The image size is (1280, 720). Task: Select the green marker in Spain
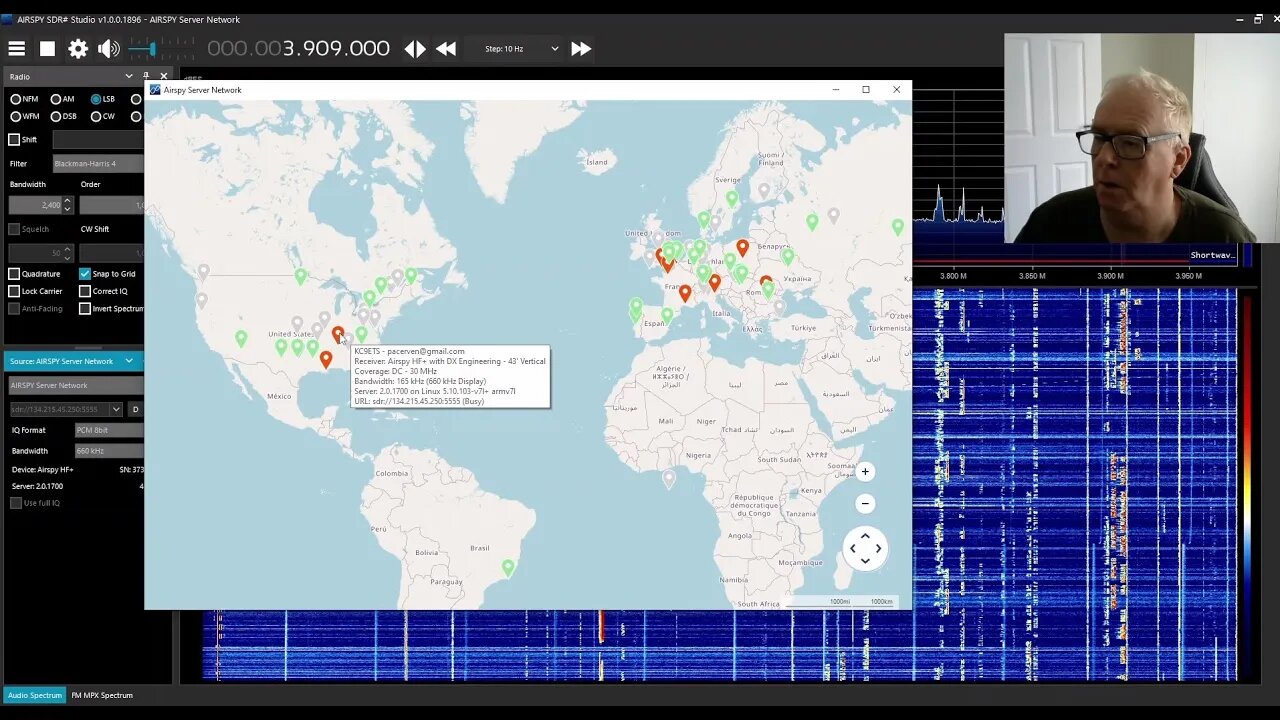pyautogui.click(x=667, y=315)
